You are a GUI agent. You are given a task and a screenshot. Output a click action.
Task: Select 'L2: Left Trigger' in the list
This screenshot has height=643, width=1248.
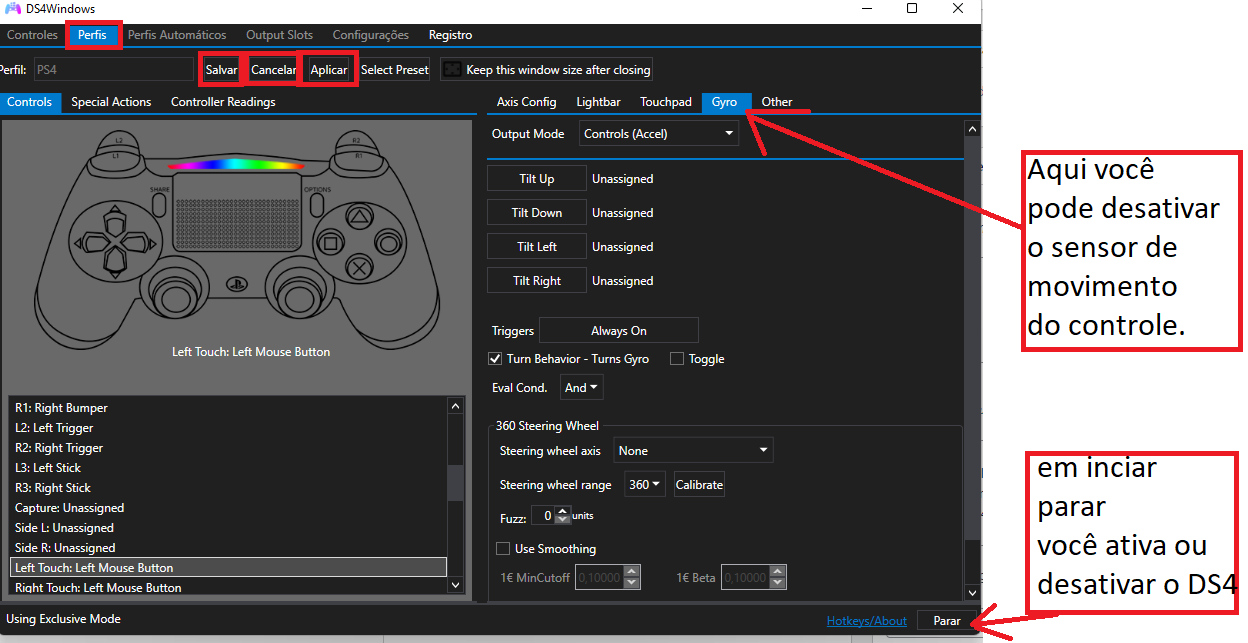(227, 428)
